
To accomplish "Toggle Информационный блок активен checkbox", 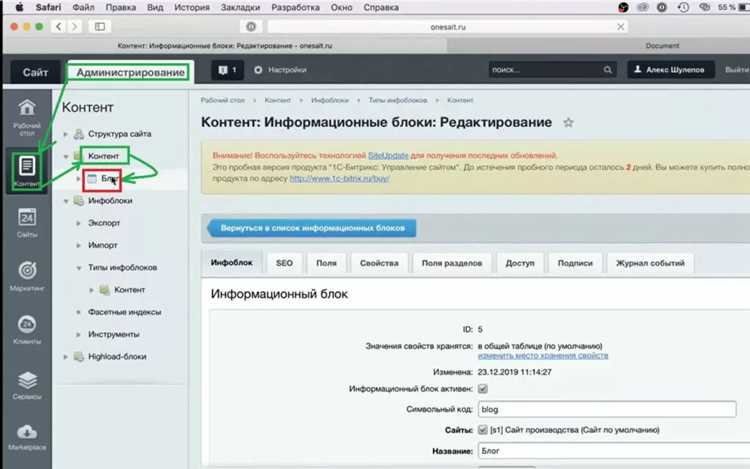I will tap(483, 389).
